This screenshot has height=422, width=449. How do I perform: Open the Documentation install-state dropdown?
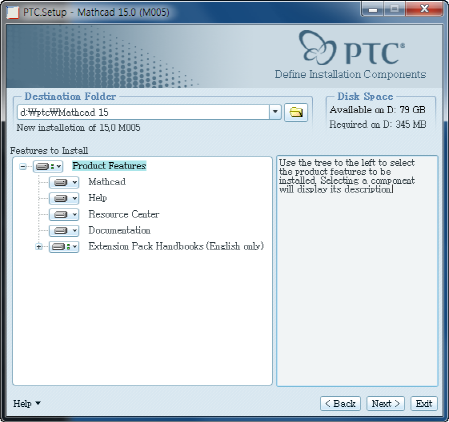point(64,230)
